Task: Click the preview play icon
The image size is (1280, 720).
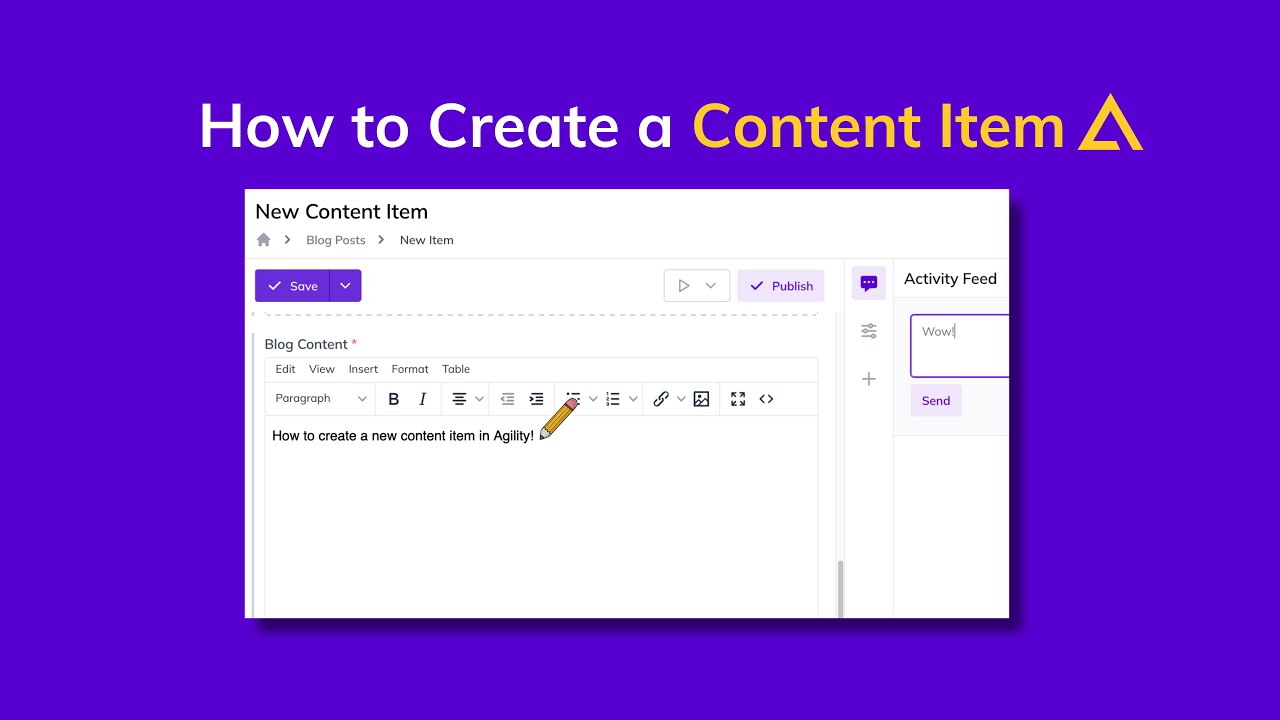Action: 684,286
